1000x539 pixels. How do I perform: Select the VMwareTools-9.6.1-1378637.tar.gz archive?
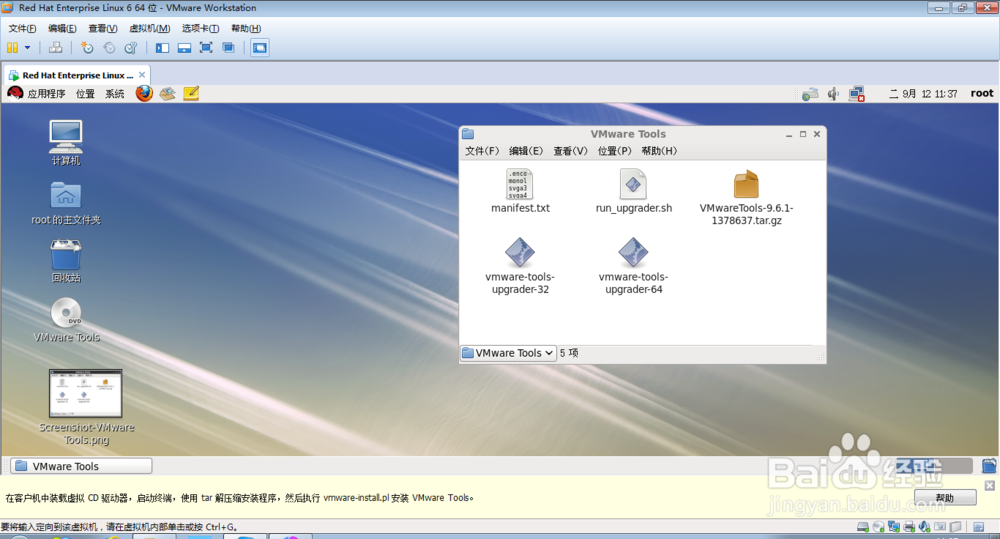click(x=746, y=198)
